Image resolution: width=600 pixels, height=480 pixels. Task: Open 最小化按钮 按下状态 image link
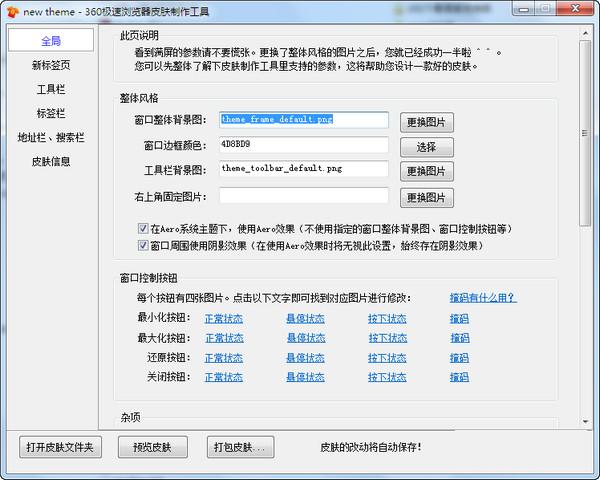(x=387, y=318)
